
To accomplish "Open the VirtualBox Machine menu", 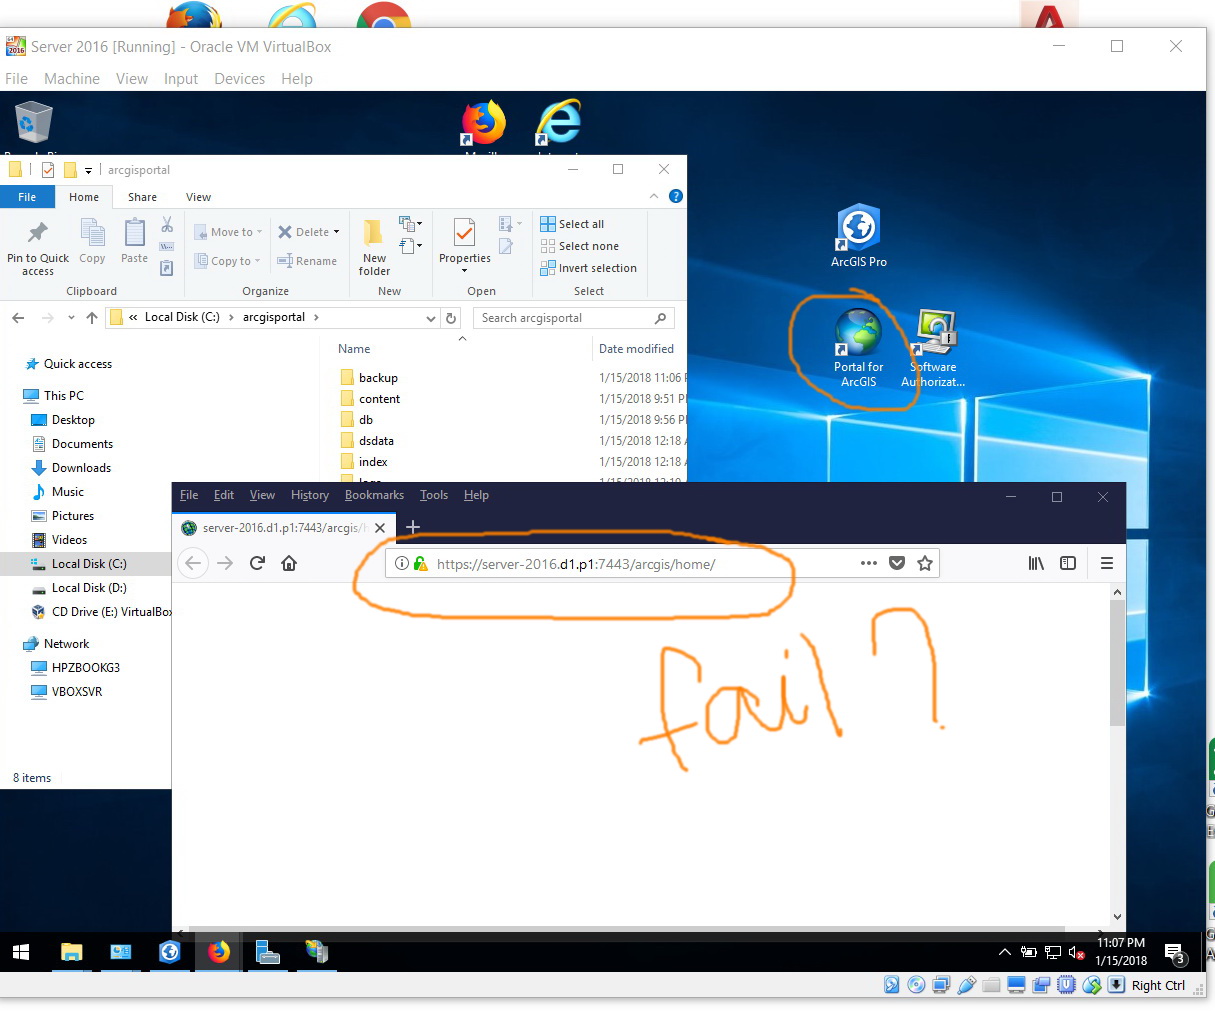I will click(x=72, y=79).
